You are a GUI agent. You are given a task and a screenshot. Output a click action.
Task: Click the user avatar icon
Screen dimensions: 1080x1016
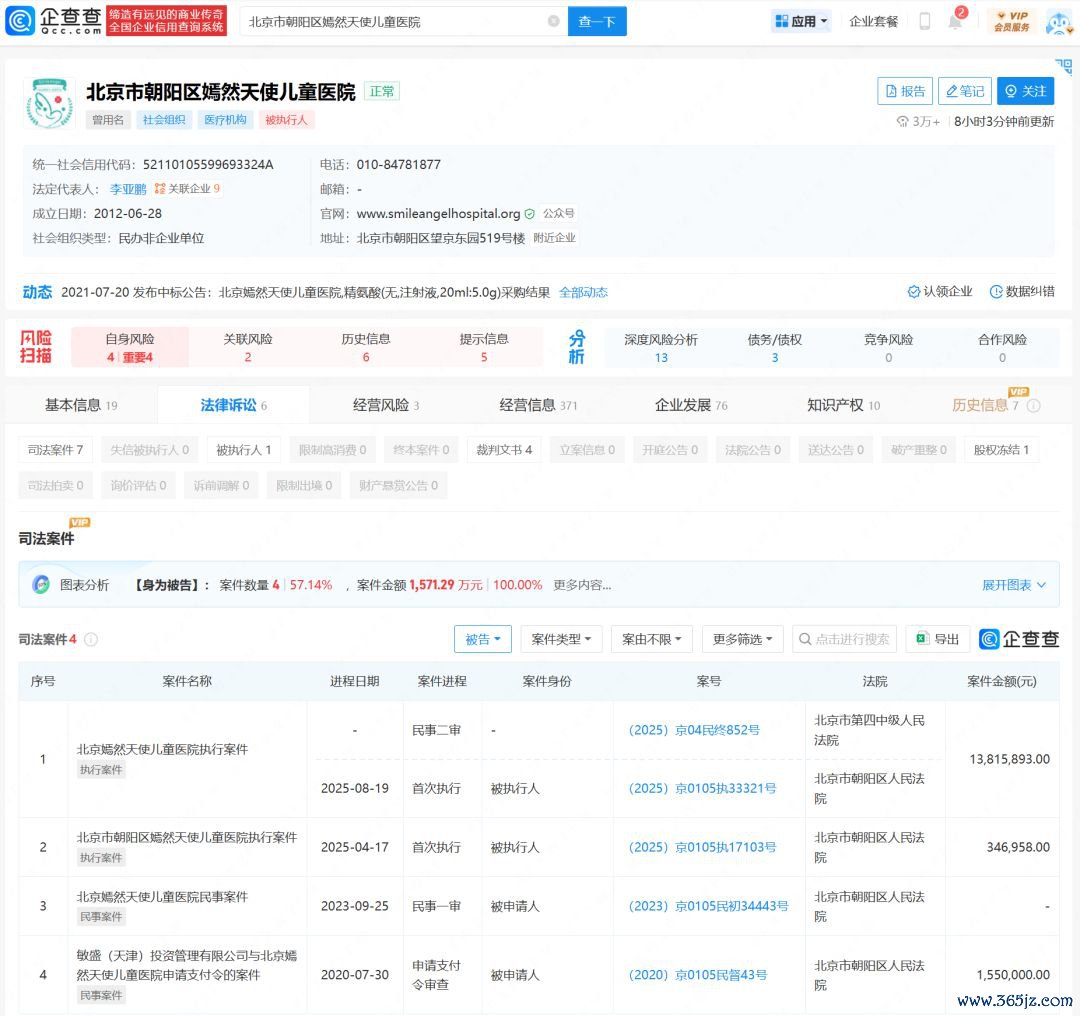[1057, 22]
